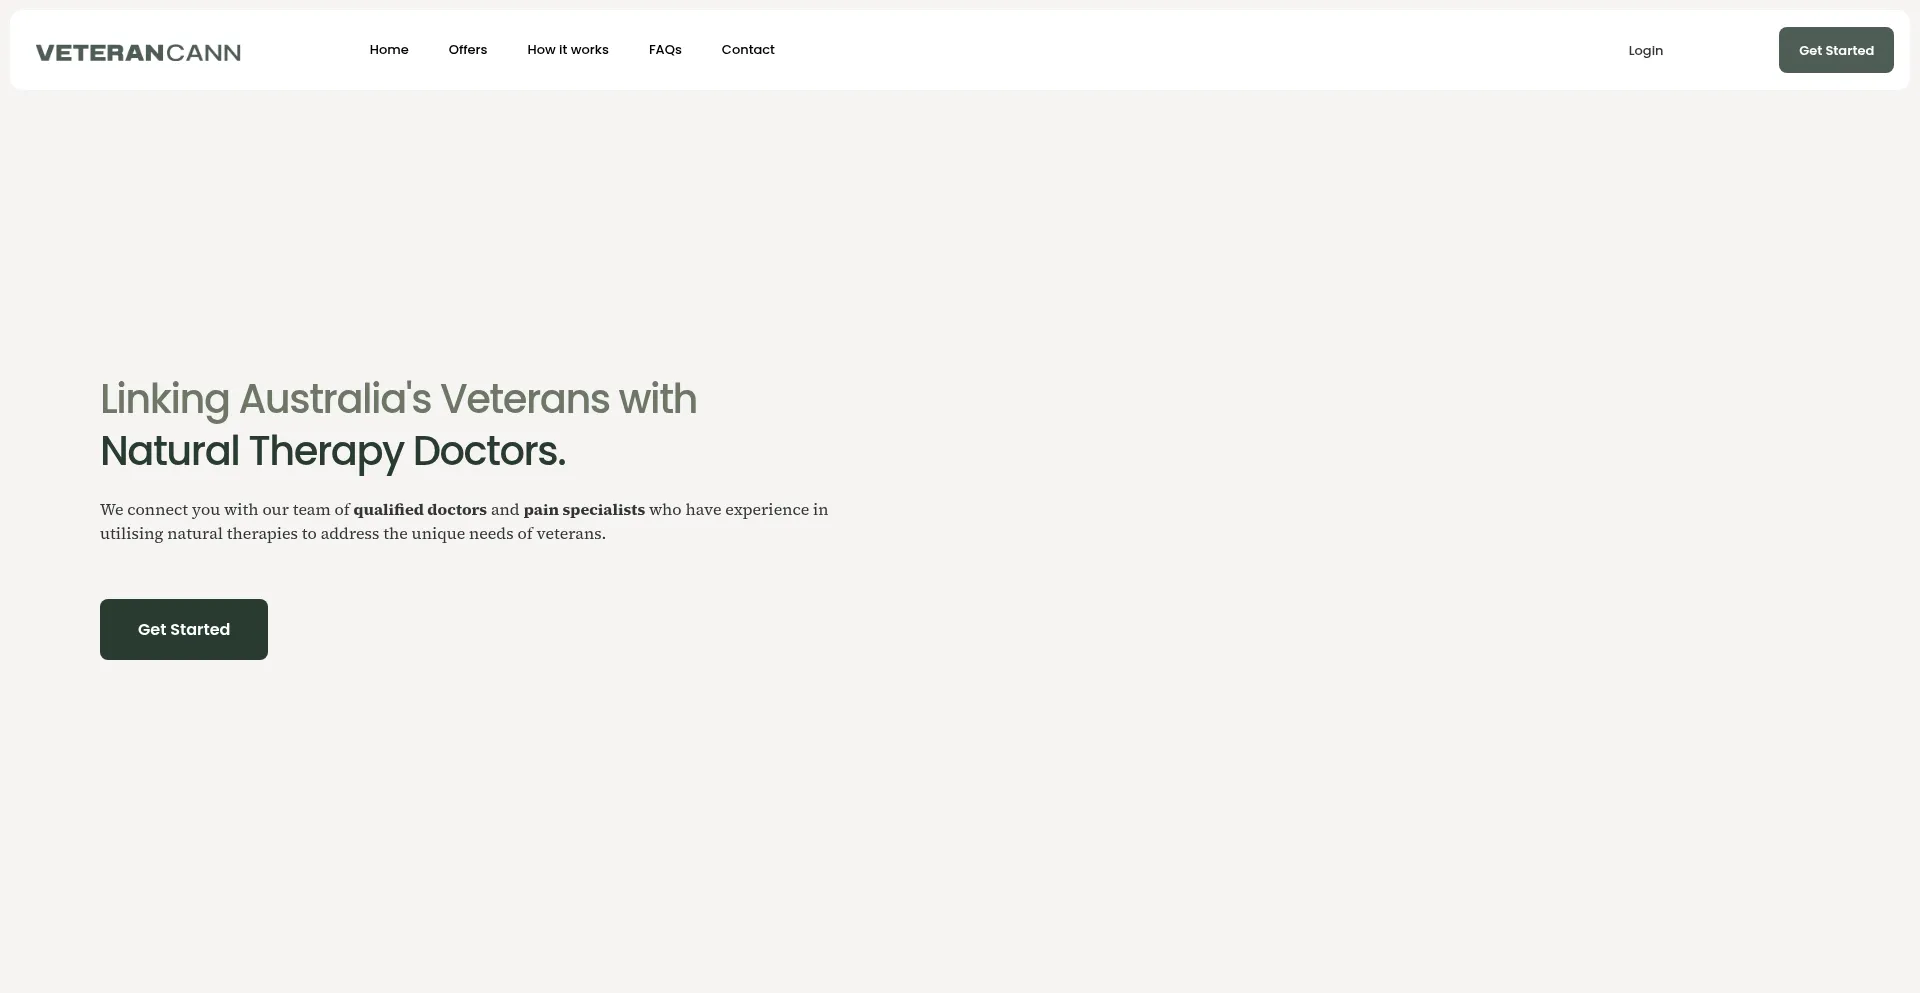Image resolution: width=1920 pixels, height=993 pixels.
Task: Click the 'utilising natural therapies' paragraph line
Action: click(353, 534)
